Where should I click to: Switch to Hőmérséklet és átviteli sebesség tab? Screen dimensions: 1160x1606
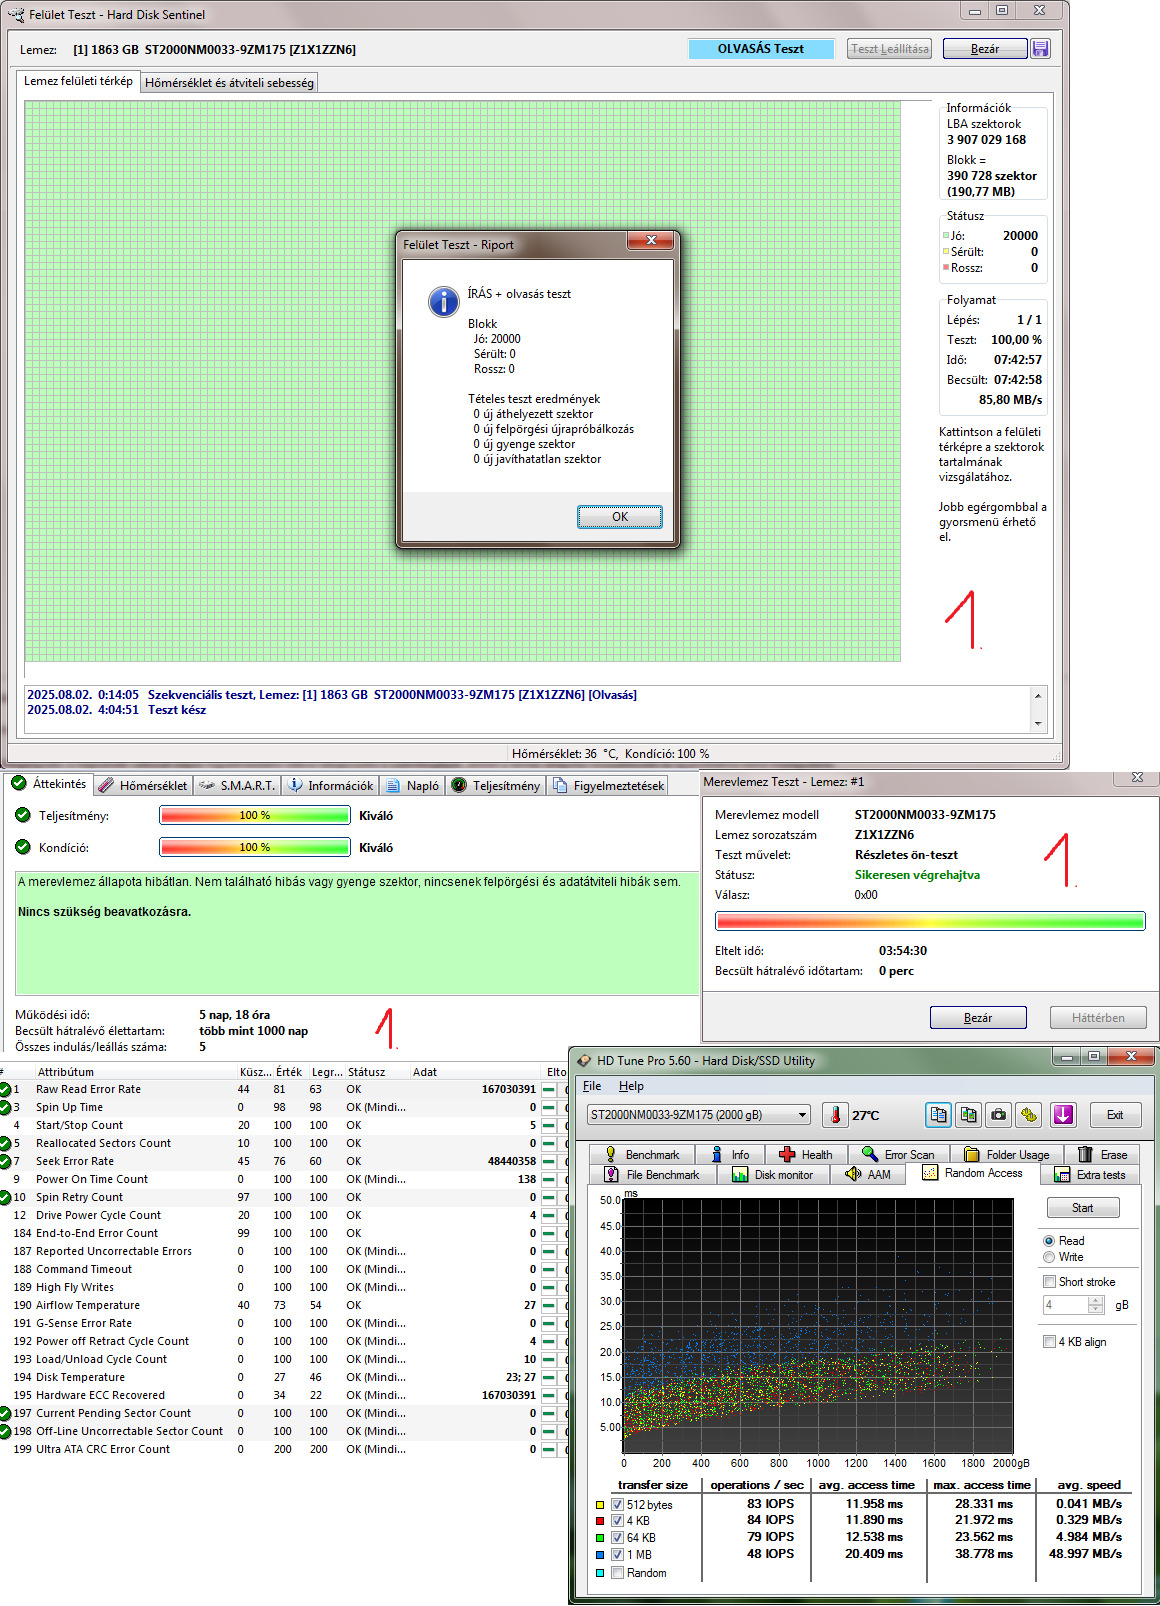tap(229, 83)
